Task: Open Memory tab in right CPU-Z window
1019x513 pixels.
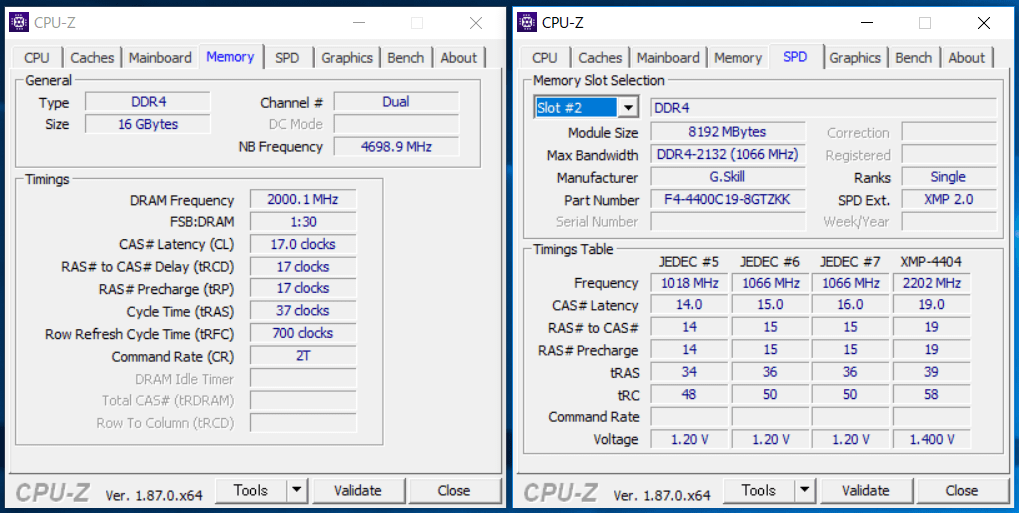Action: point(738,57)
